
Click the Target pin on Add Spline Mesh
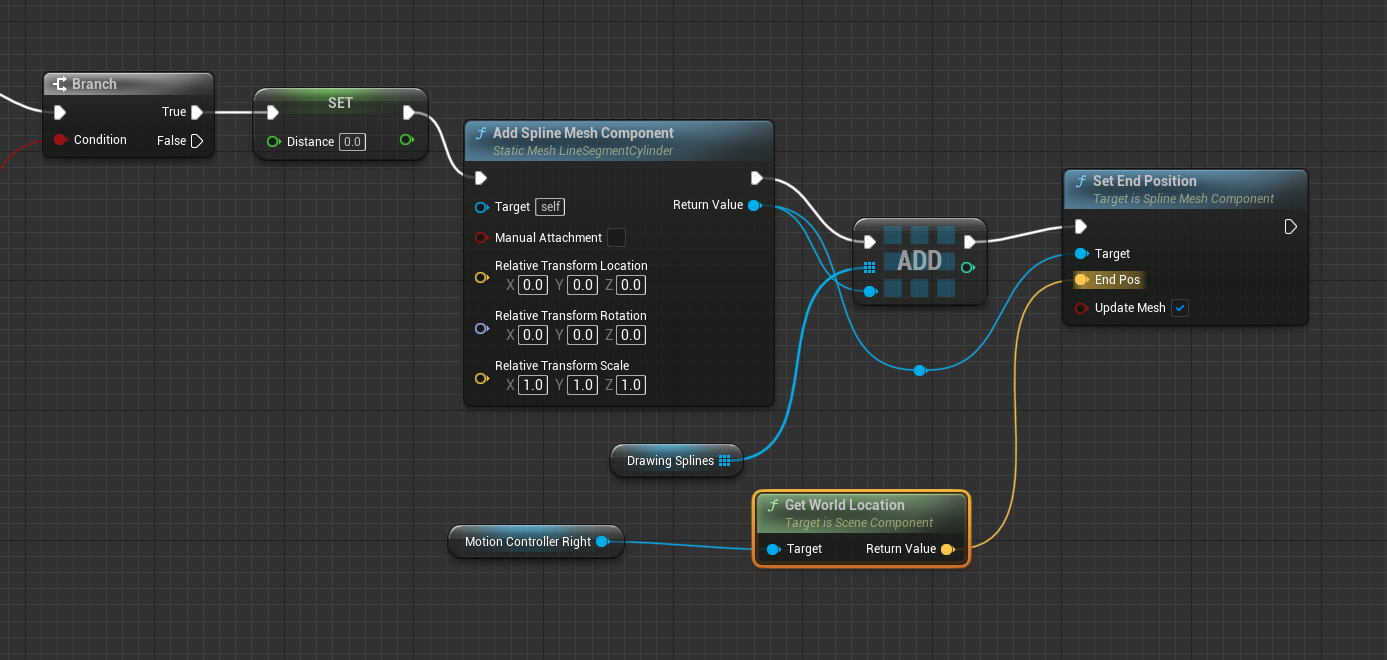coord(482,207)
